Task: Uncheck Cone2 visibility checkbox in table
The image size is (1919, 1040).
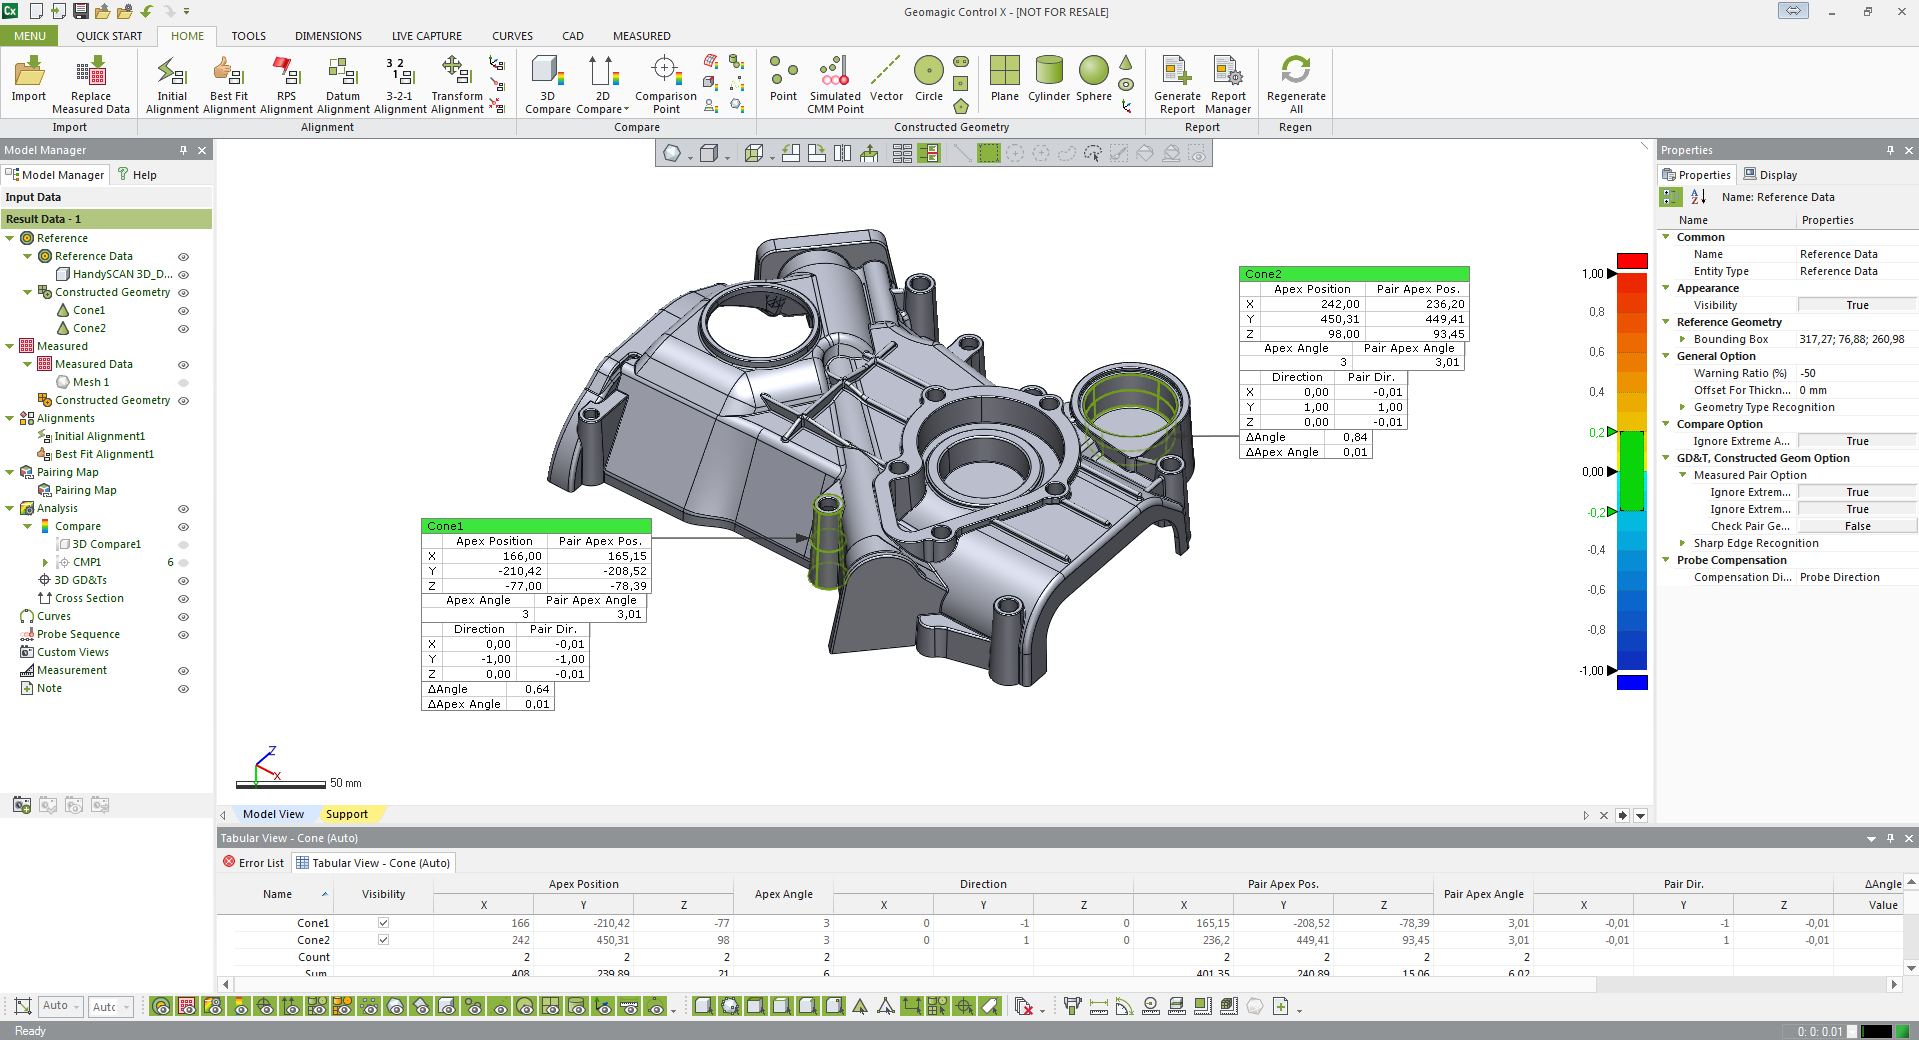Action: 383,940
